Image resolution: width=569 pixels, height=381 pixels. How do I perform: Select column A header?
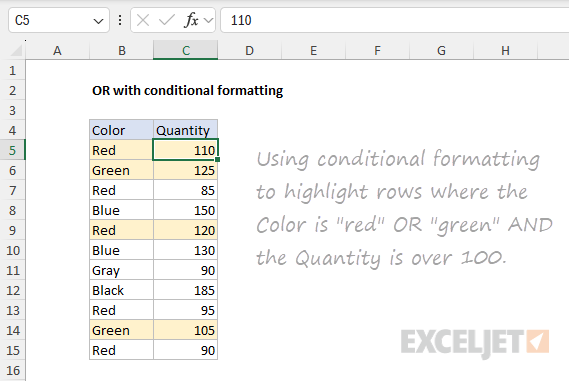click(57, 50)
